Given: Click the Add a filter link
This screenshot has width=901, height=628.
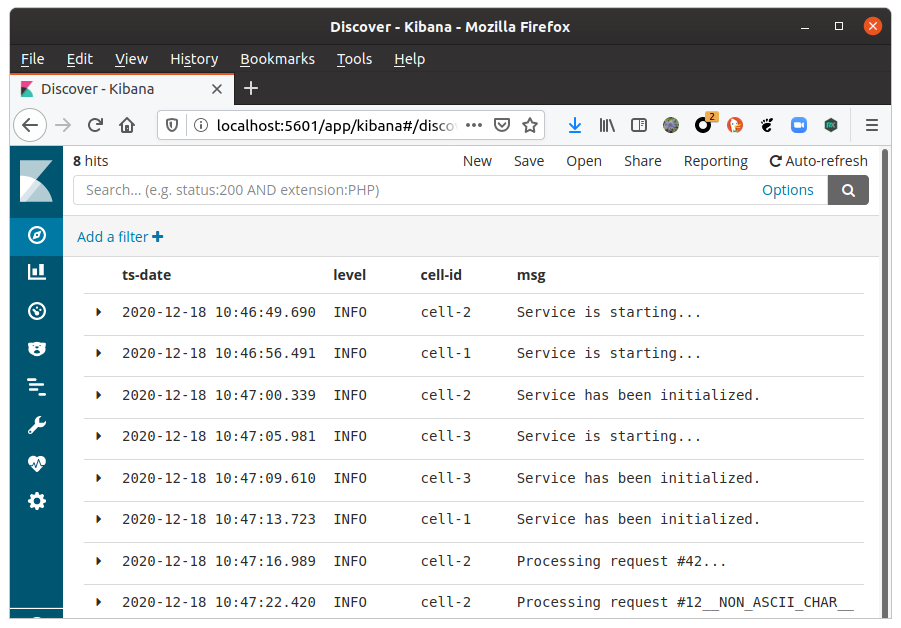Looking at the screenshot, I should pyautogui.click(x=120, y=237).
